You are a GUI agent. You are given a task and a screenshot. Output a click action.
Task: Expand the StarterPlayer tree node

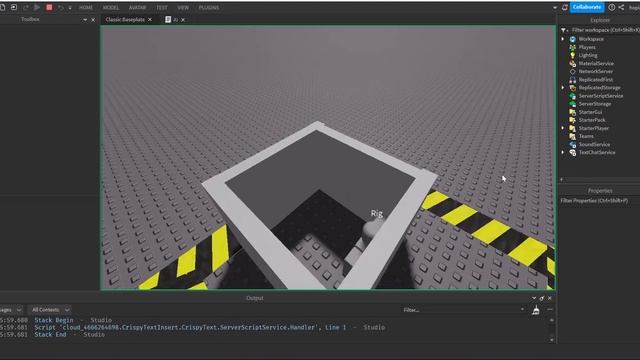[563, 128]
